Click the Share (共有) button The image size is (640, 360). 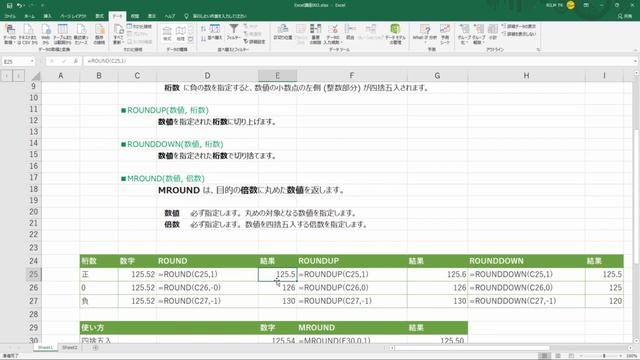625,16
